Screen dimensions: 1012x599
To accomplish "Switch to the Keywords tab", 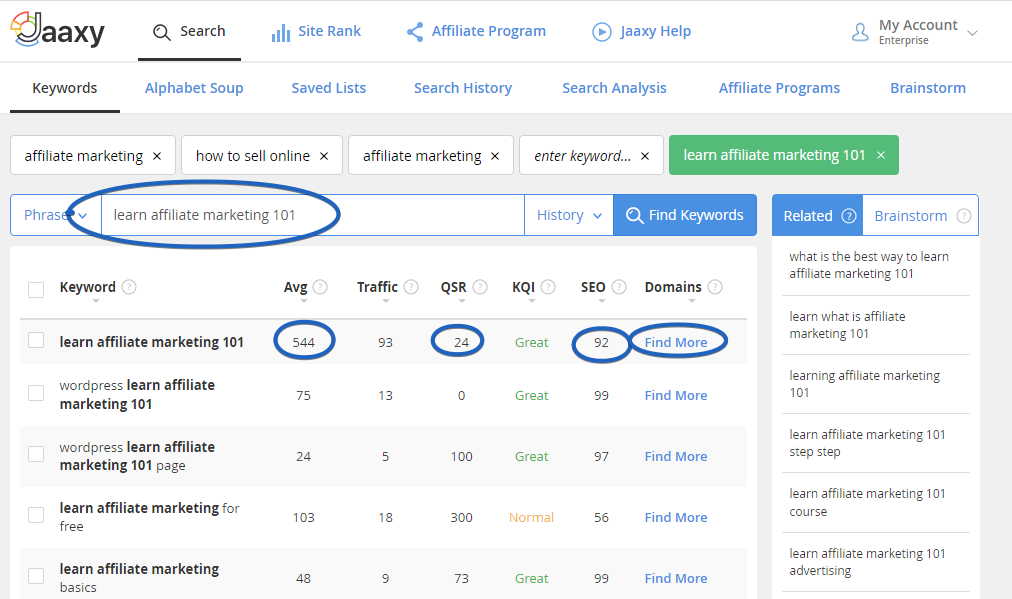I will point(65,88).
